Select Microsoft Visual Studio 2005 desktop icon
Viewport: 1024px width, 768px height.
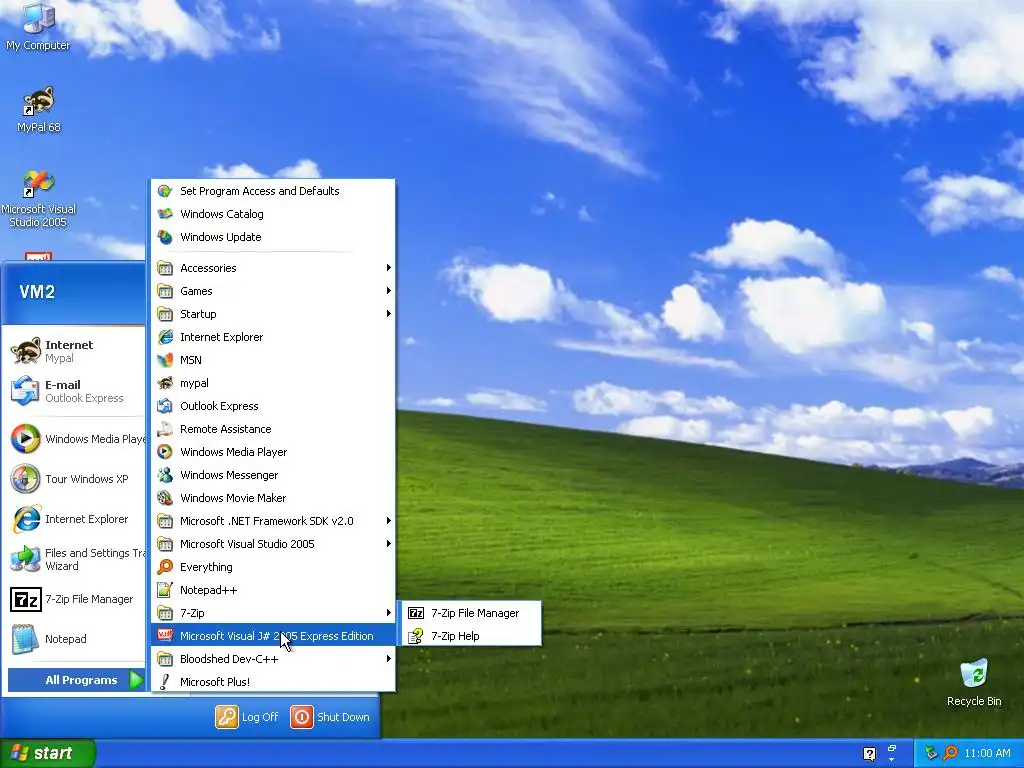[x=39, y=199]
